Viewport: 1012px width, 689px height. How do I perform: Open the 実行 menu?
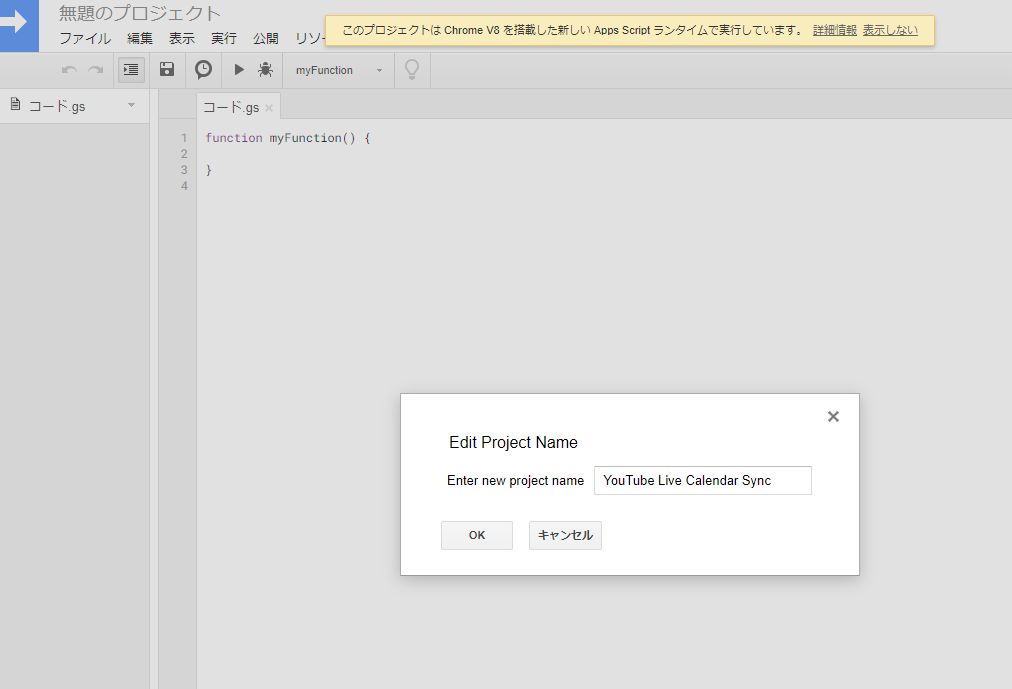coord(224,39)
